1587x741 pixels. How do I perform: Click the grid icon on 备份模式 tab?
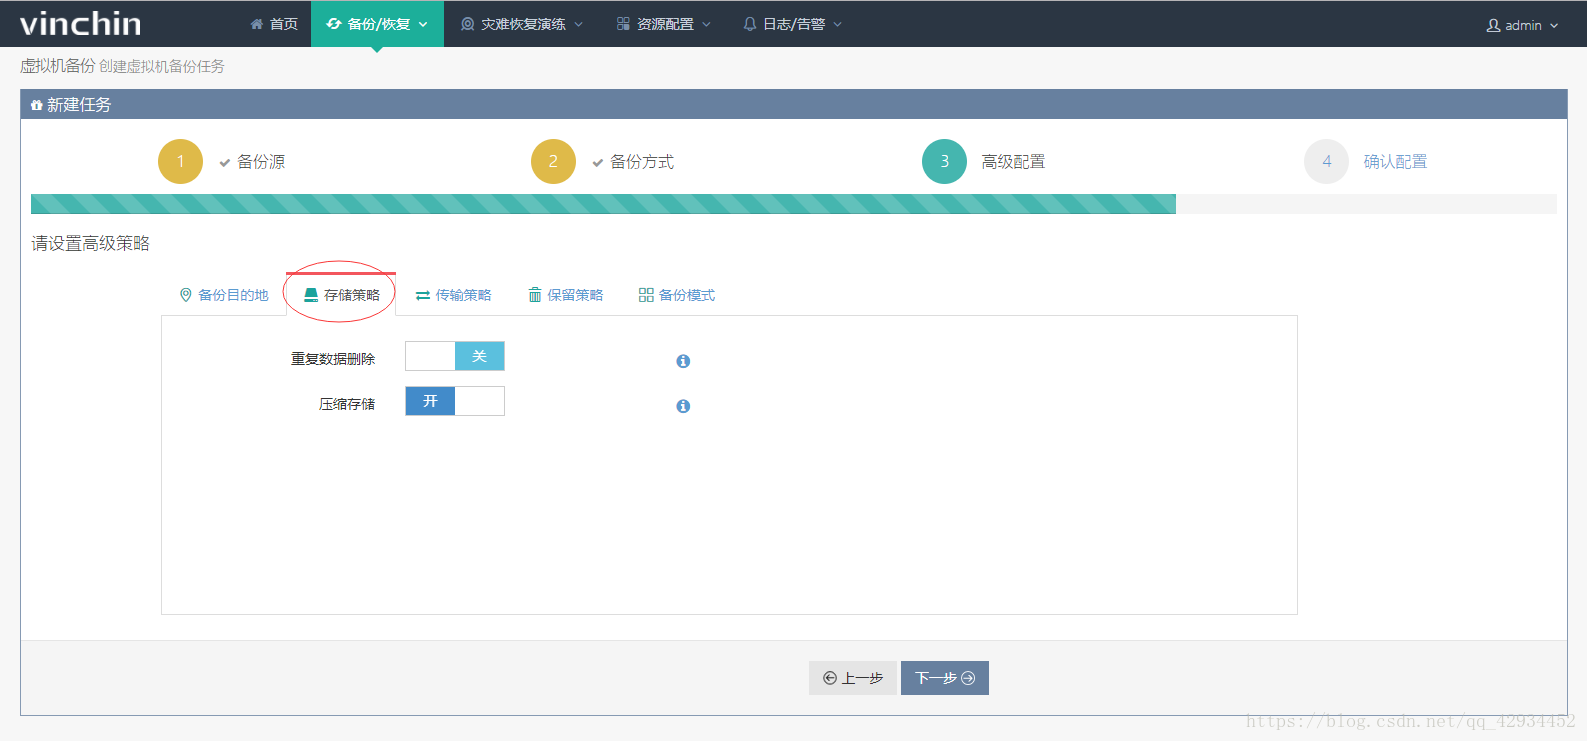pos(646,295)
